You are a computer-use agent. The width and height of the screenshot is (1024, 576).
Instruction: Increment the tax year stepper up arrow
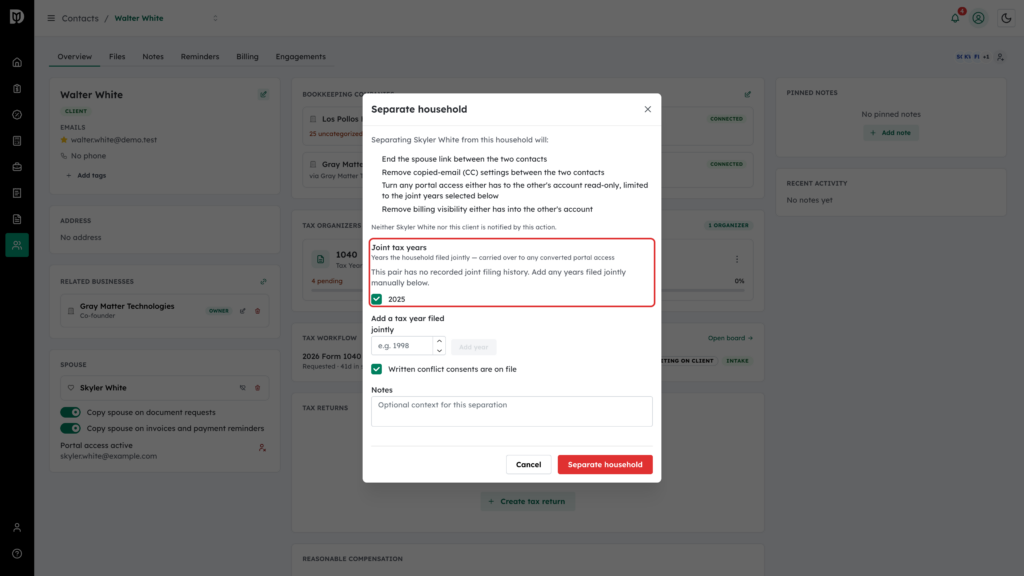(440, 341)
